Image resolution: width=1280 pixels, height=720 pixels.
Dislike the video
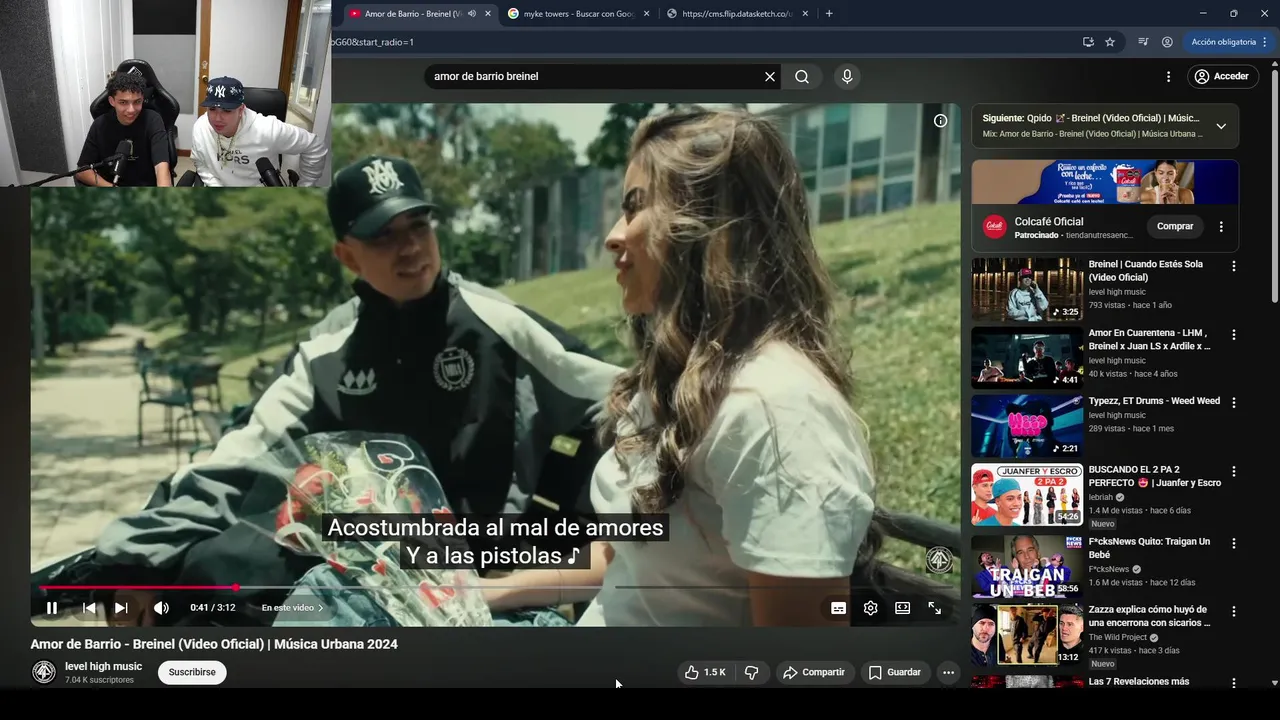point(752,672)
